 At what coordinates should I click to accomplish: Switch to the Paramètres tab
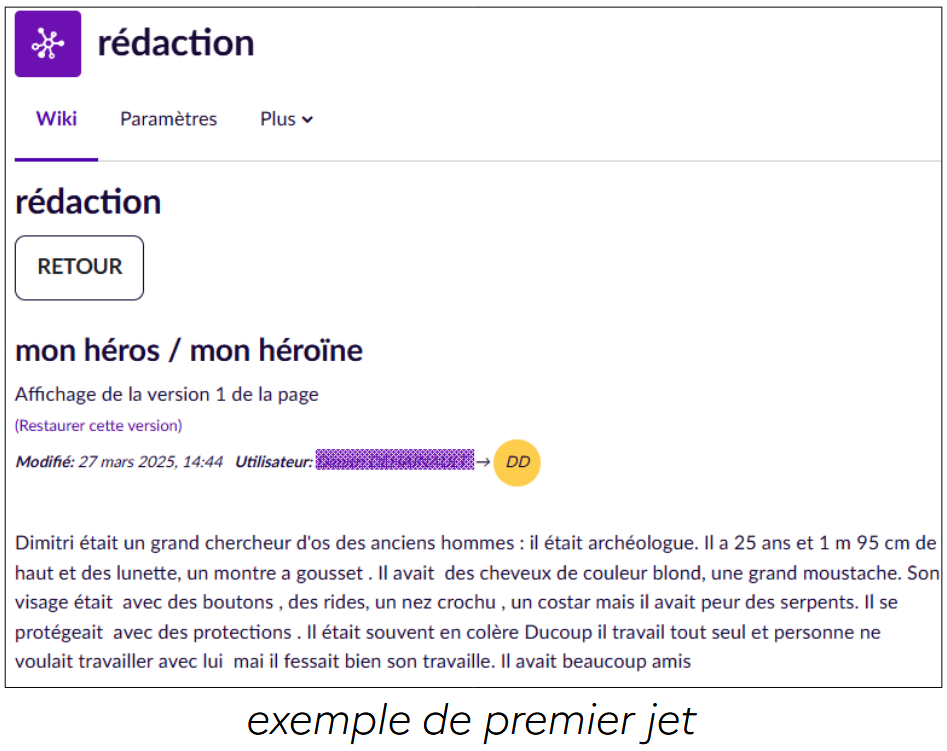[168, 119]
